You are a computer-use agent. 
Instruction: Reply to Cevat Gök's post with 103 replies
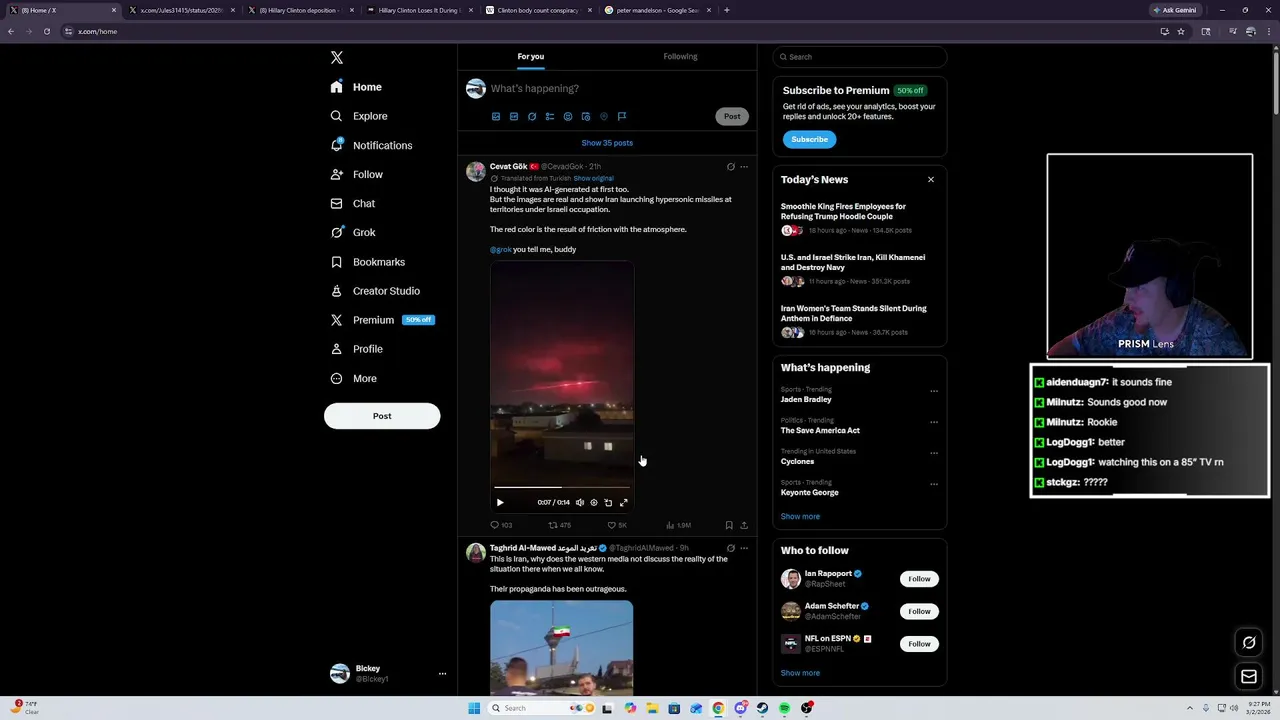(501, 525)
